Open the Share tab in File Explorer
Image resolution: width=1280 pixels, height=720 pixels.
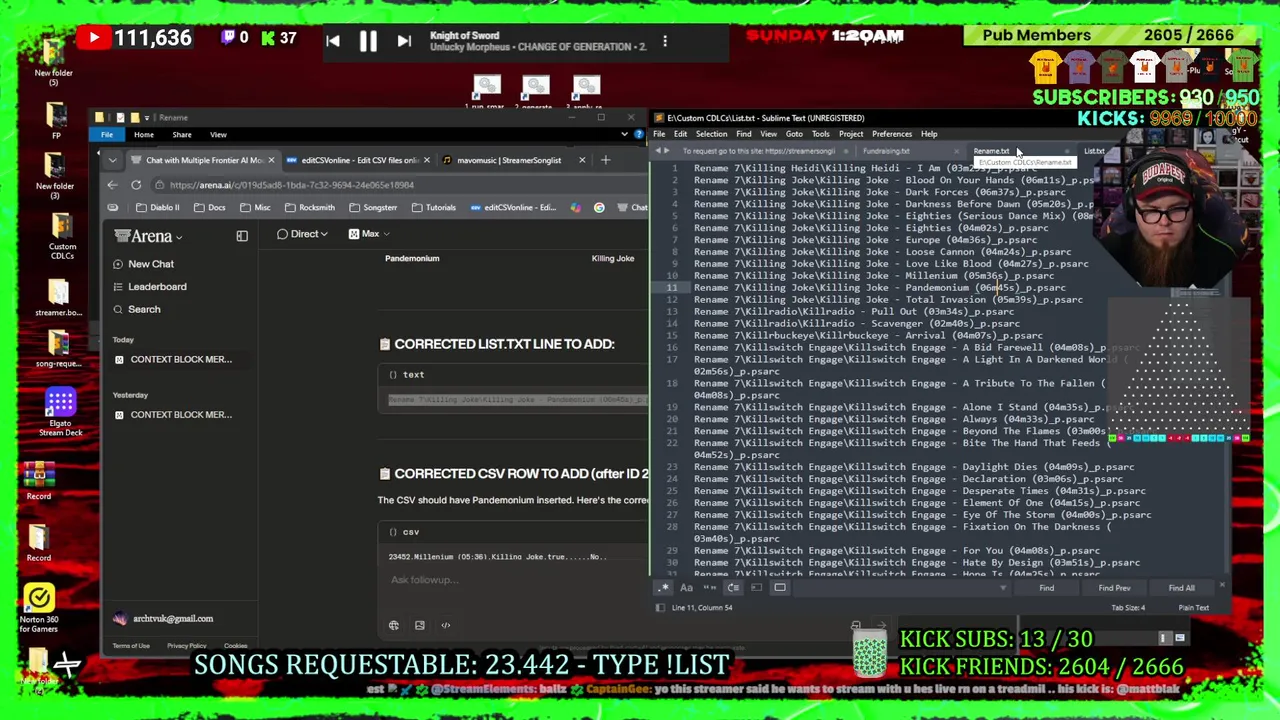(182, 135)
